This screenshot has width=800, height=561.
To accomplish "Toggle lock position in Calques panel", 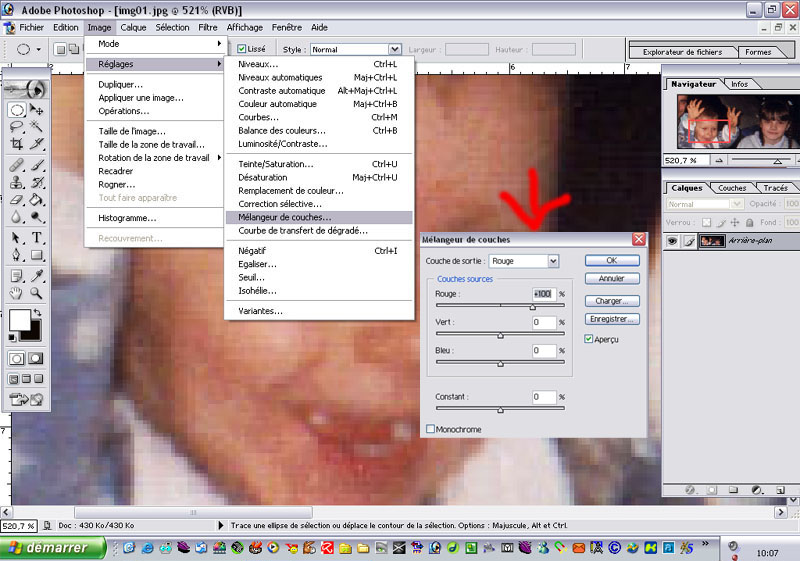I will pos(735,222).
